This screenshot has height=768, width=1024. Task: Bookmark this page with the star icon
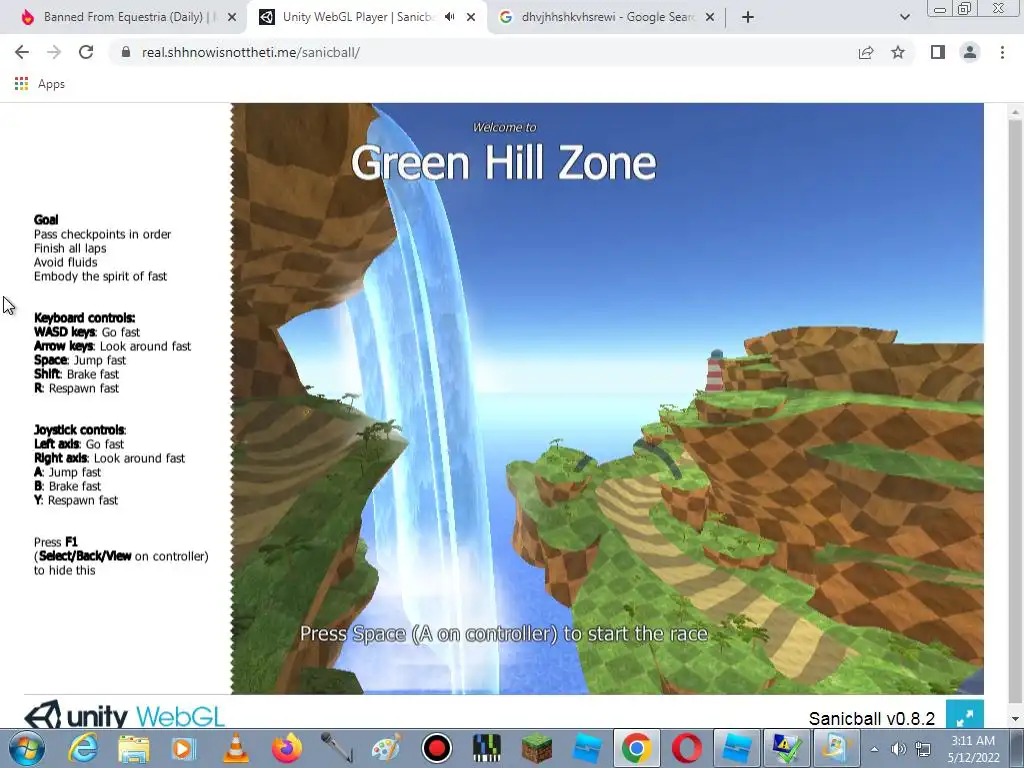pos(898,52)
